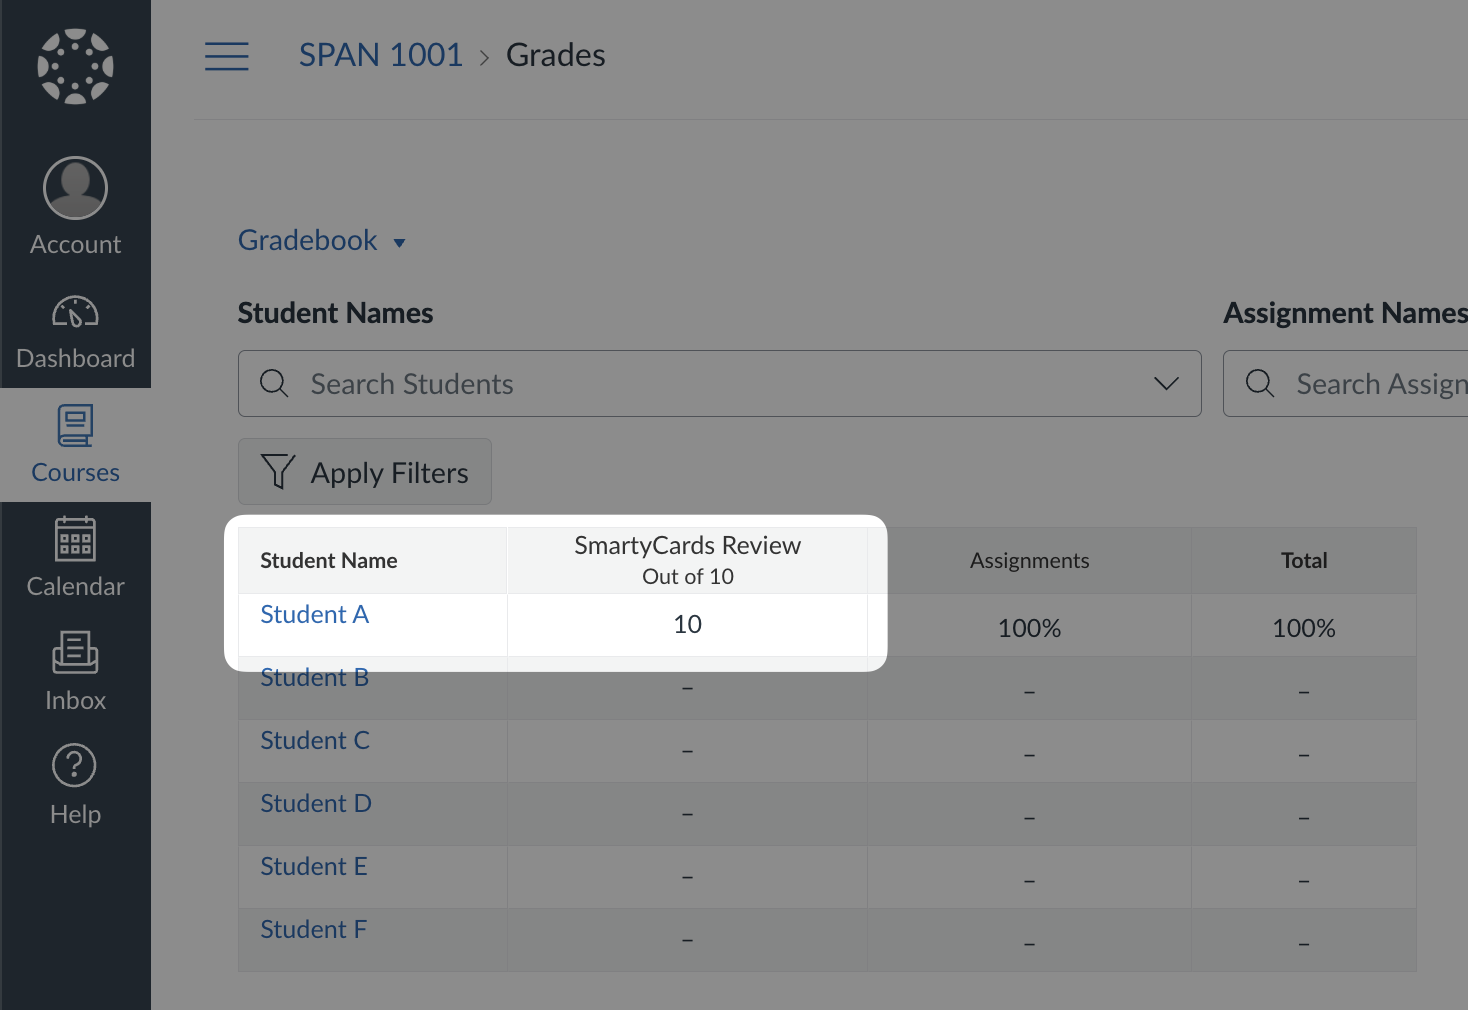This screenshot has width=1468, height=1010.
Task: Open Student F's profile link
Action: pos(314,929)
